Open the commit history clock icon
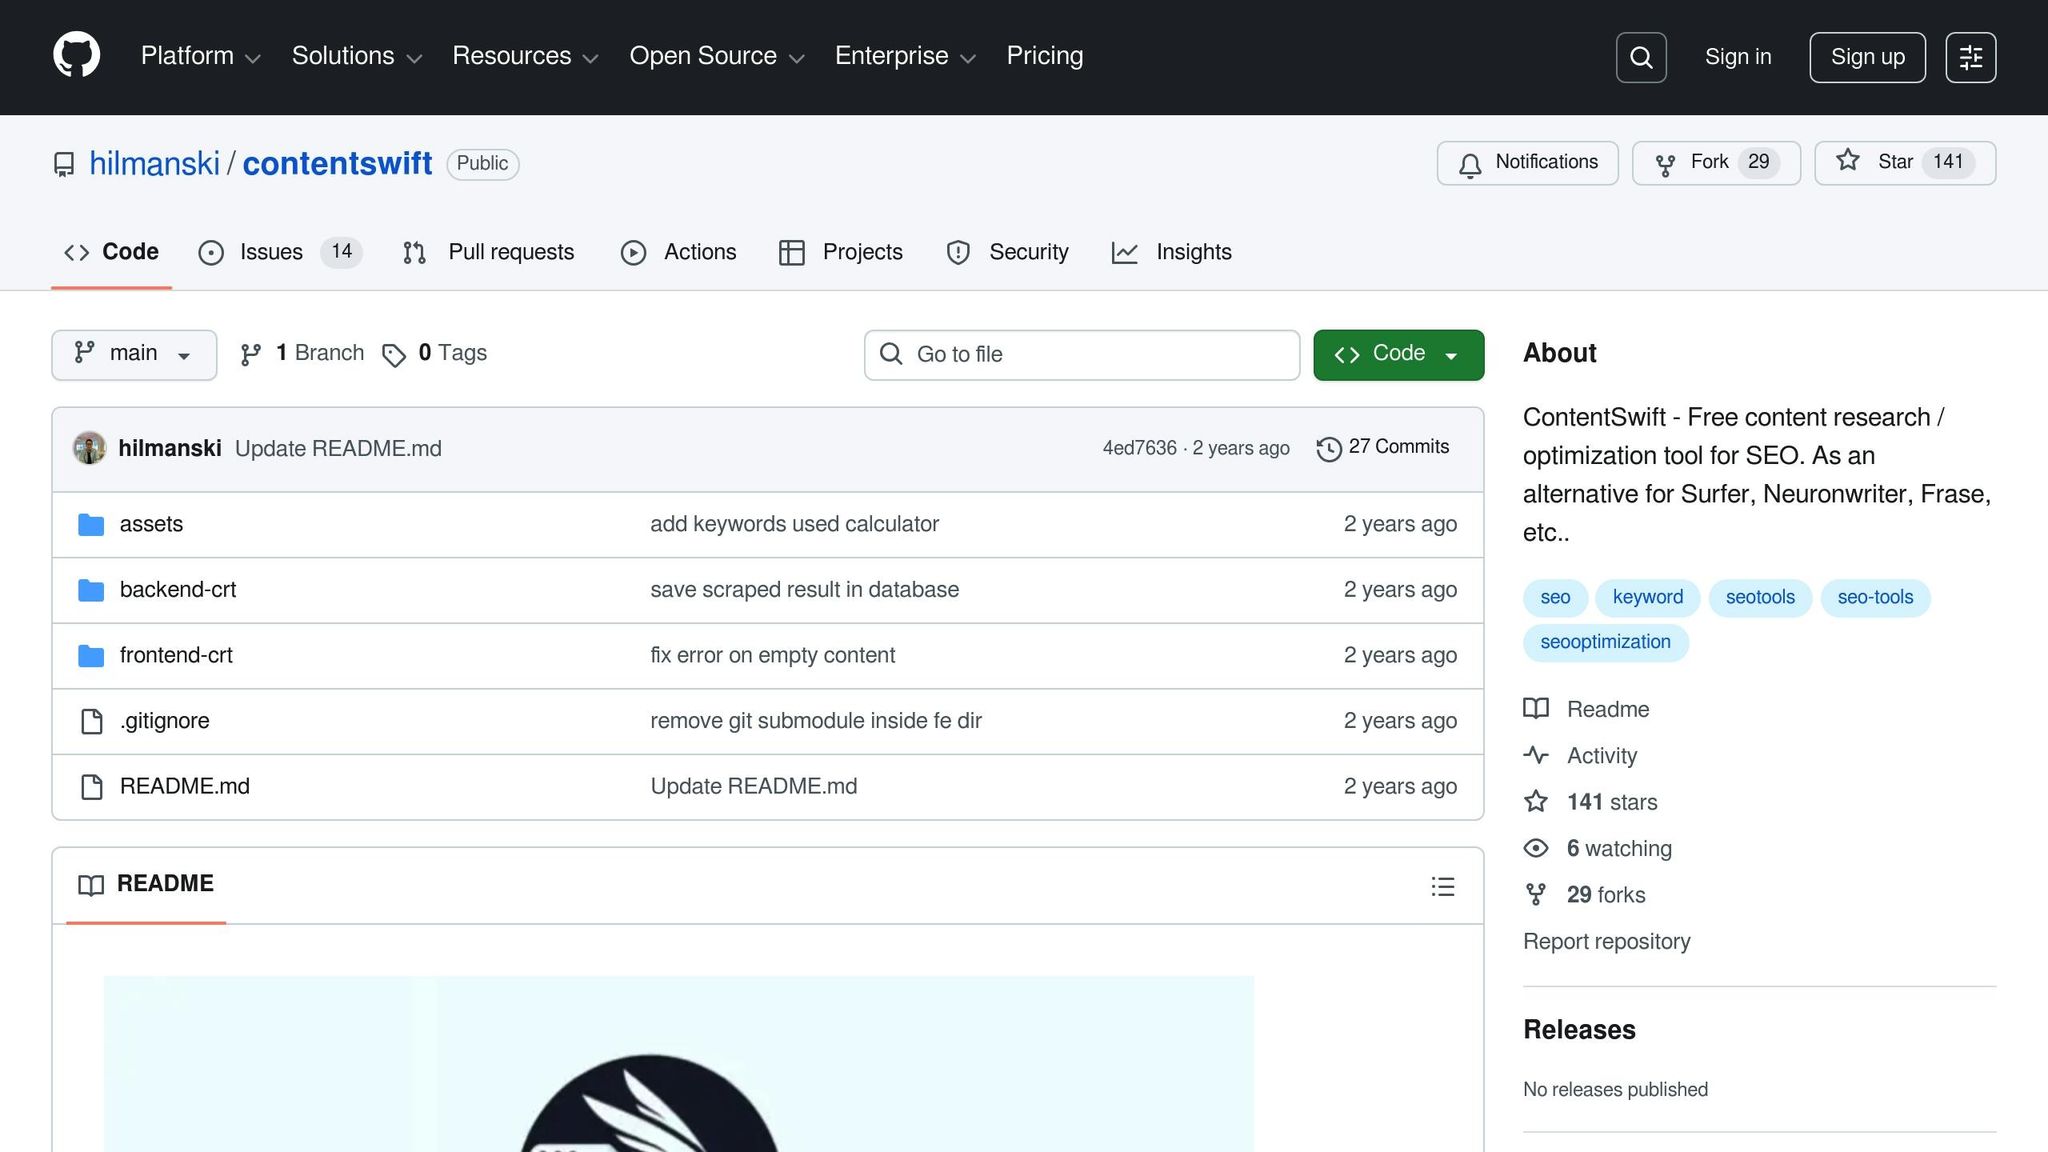This screenshot has width=2048, height=1152. [x=1328, y=448]
